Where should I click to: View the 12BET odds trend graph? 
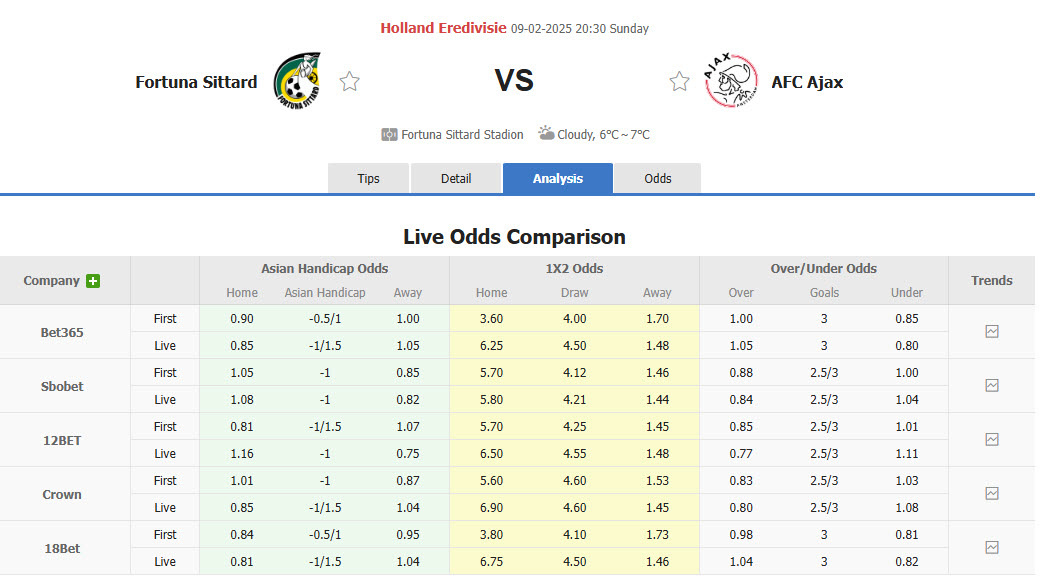991,439
